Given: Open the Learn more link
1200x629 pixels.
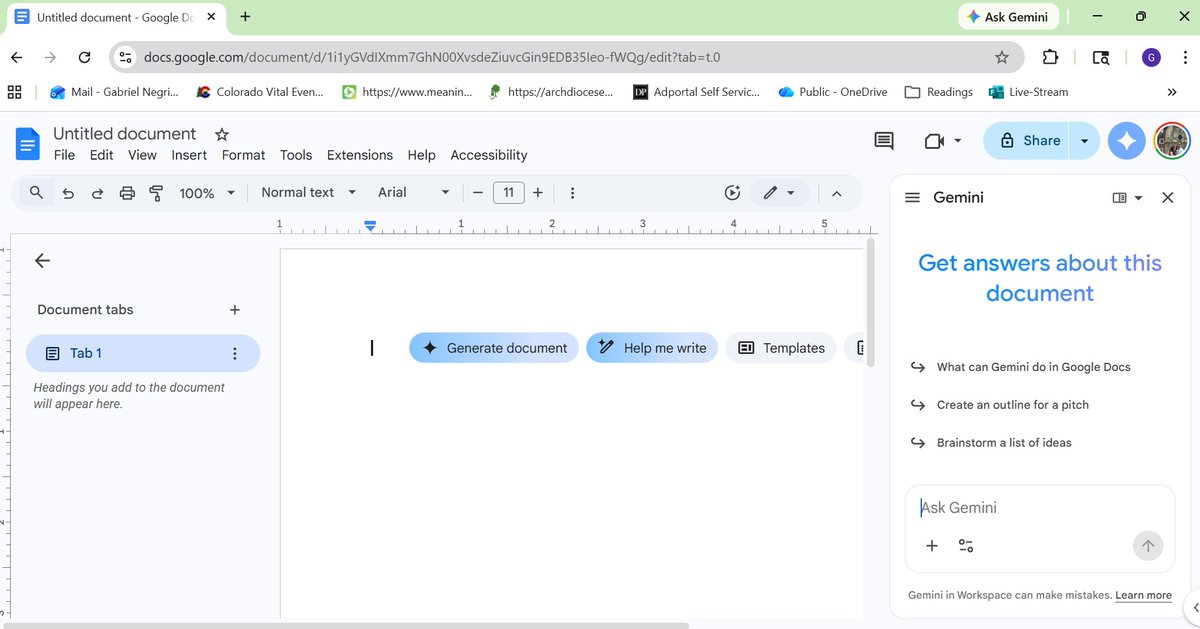Looking at the screenshot, I should [1144, 595].
